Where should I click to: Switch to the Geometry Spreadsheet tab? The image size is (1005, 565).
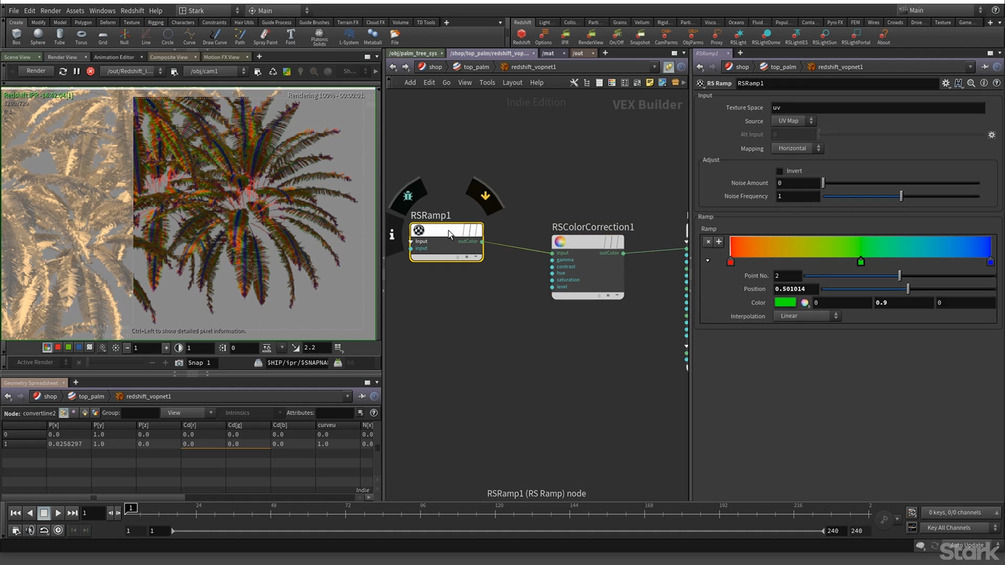click(x=30, y=382)
